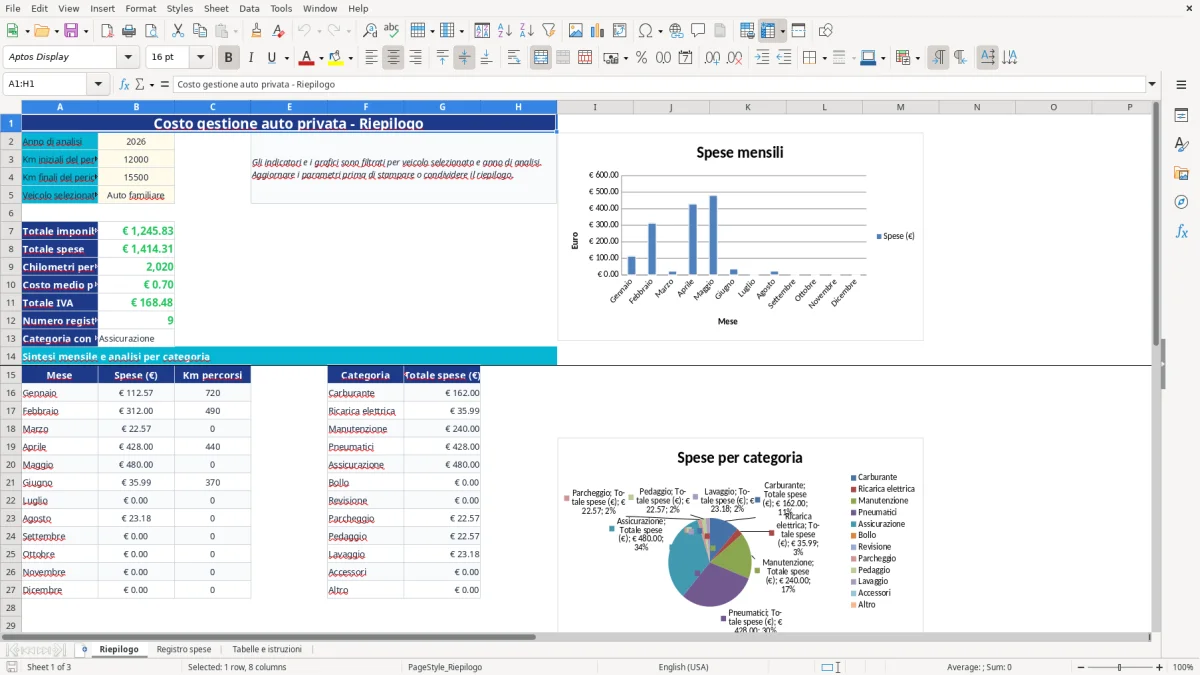Insert a pivot table

pyautogui.click(x=620, y=31)
